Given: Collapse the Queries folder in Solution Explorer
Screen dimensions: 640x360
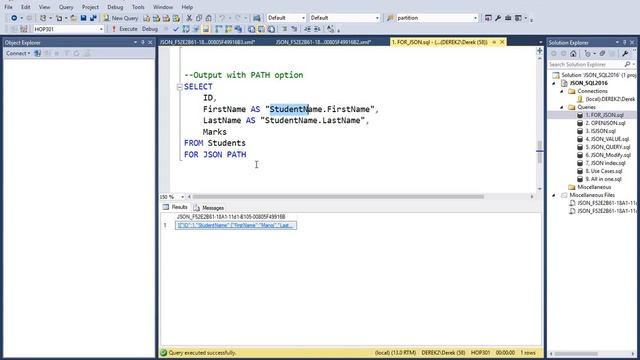Looking at the screenshot, I should click(x=562, y=107).
